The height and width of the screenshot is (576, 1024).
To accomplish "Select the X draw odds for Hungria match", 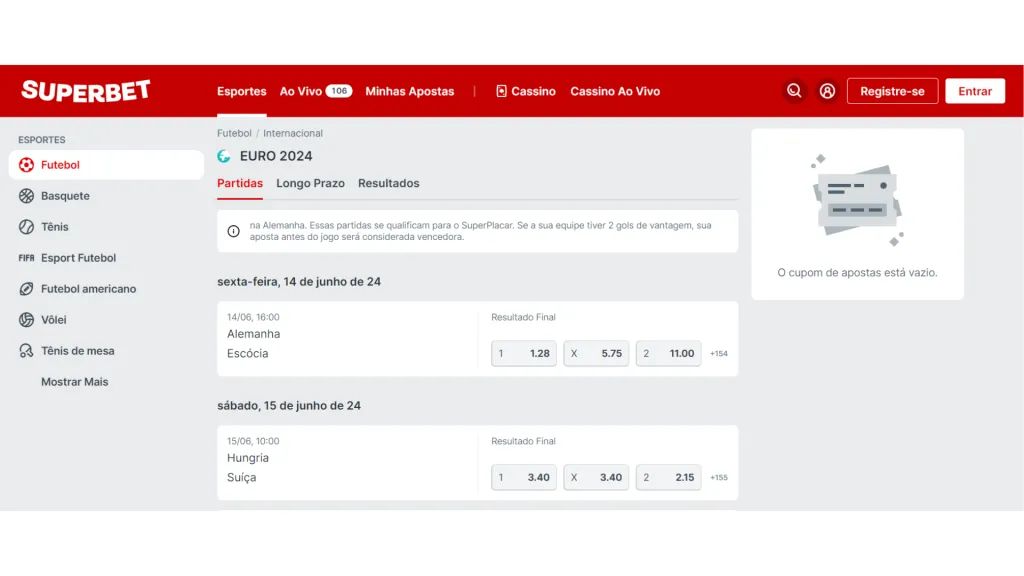I will [596, 477].
